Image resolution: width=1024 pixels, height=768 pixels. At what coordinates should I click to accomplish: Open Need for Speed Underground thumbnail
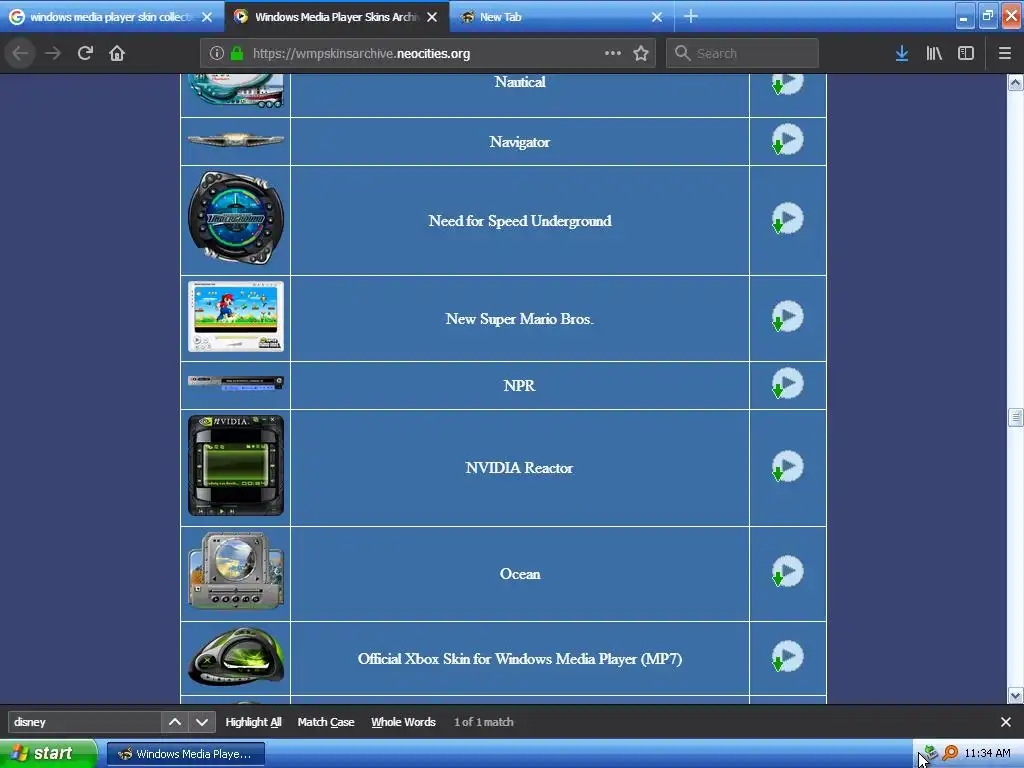[x=236, y=218]
